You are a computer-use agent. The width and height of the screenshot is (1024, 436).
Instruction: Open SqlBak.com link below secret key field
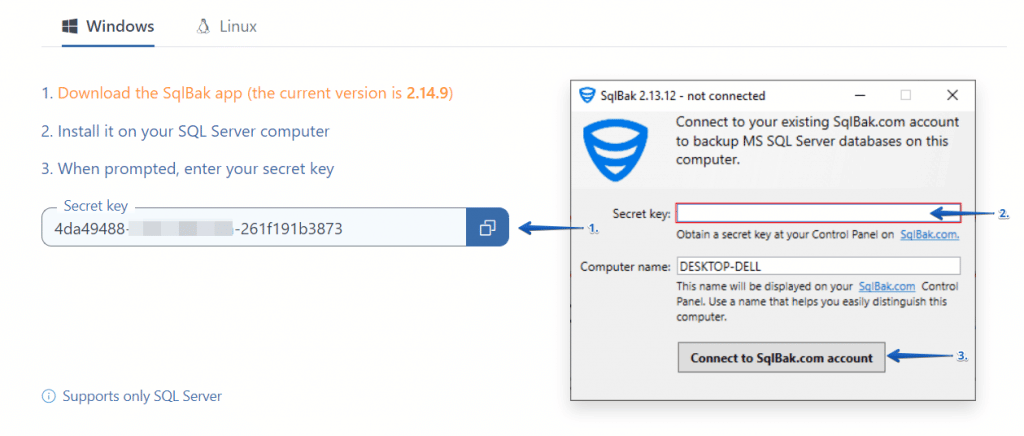[929, 234]
